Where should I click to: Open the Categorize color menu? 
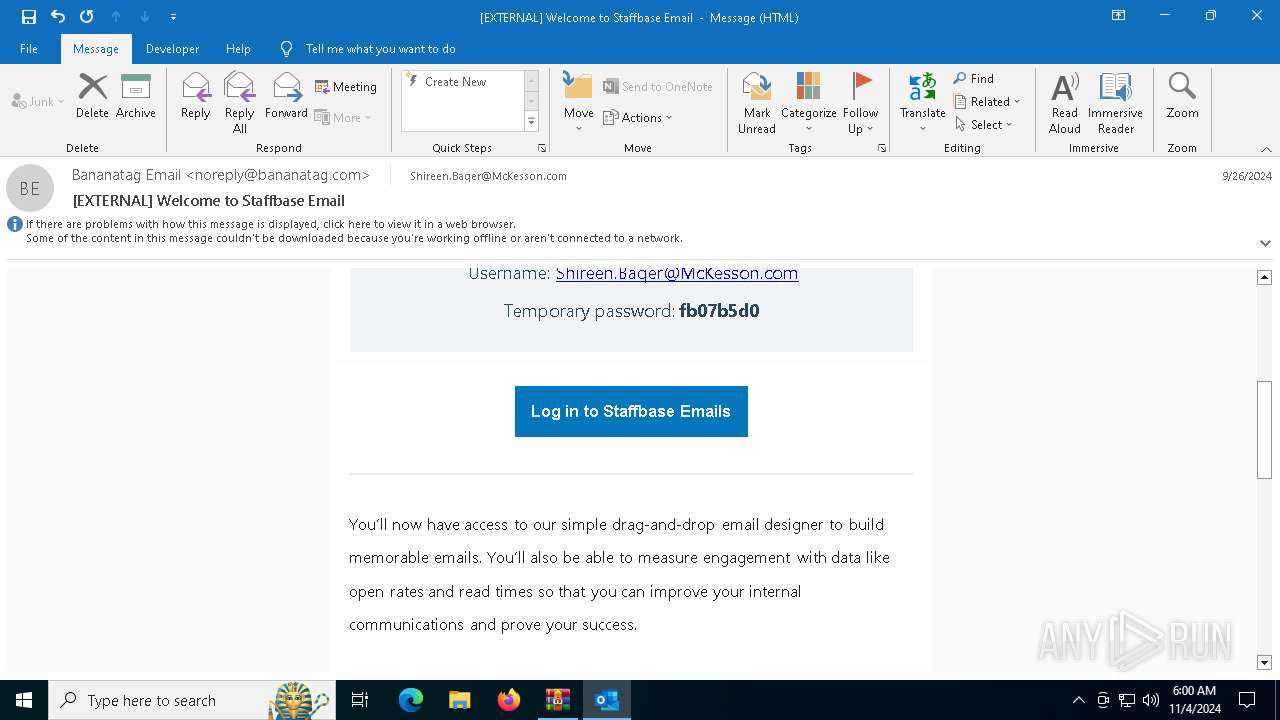(808, 103)
